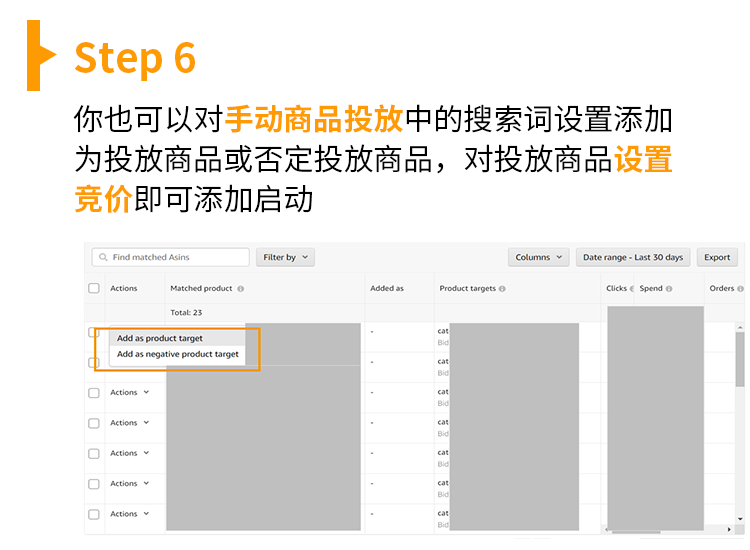Check the third row's checkbox
This screenshot has width=750, height=550.
click(94, 393)
